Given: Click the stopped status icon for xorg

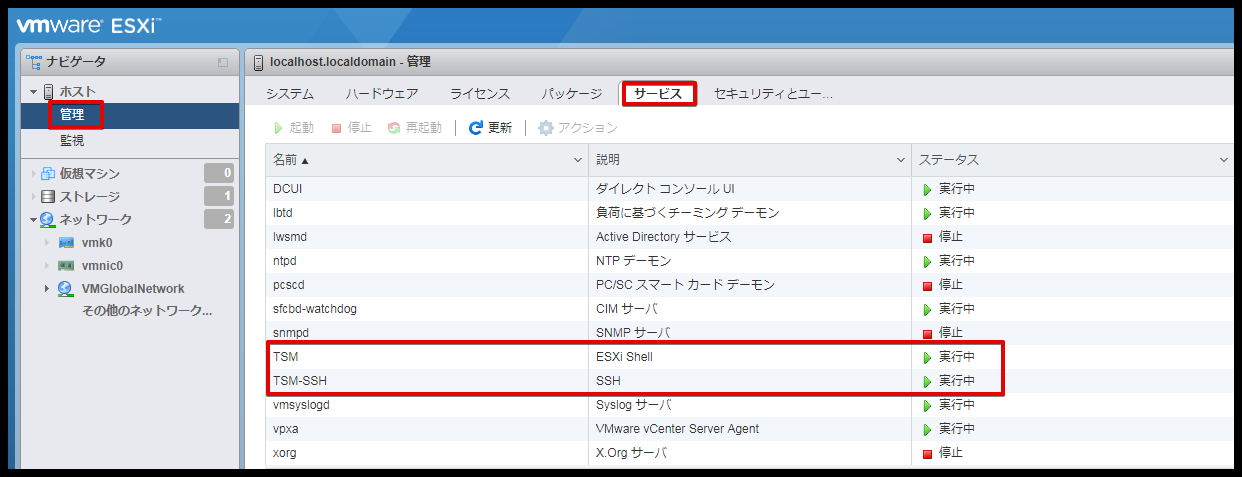Looking at the screenshot, I should pyautogui.click(x=927, y=453).
